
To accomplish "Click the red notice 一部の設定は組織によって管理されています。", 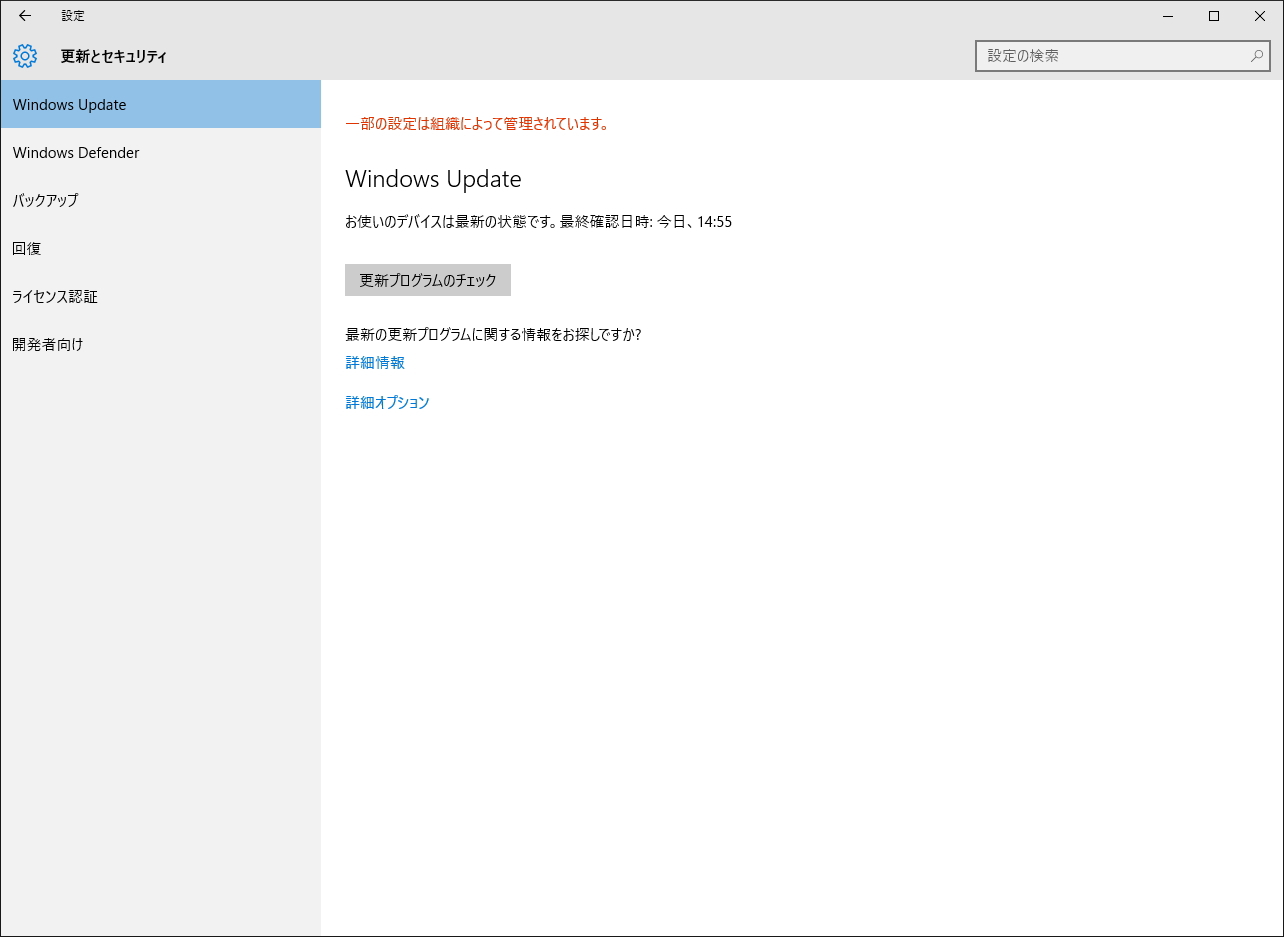I will click(x=477, y=124).
